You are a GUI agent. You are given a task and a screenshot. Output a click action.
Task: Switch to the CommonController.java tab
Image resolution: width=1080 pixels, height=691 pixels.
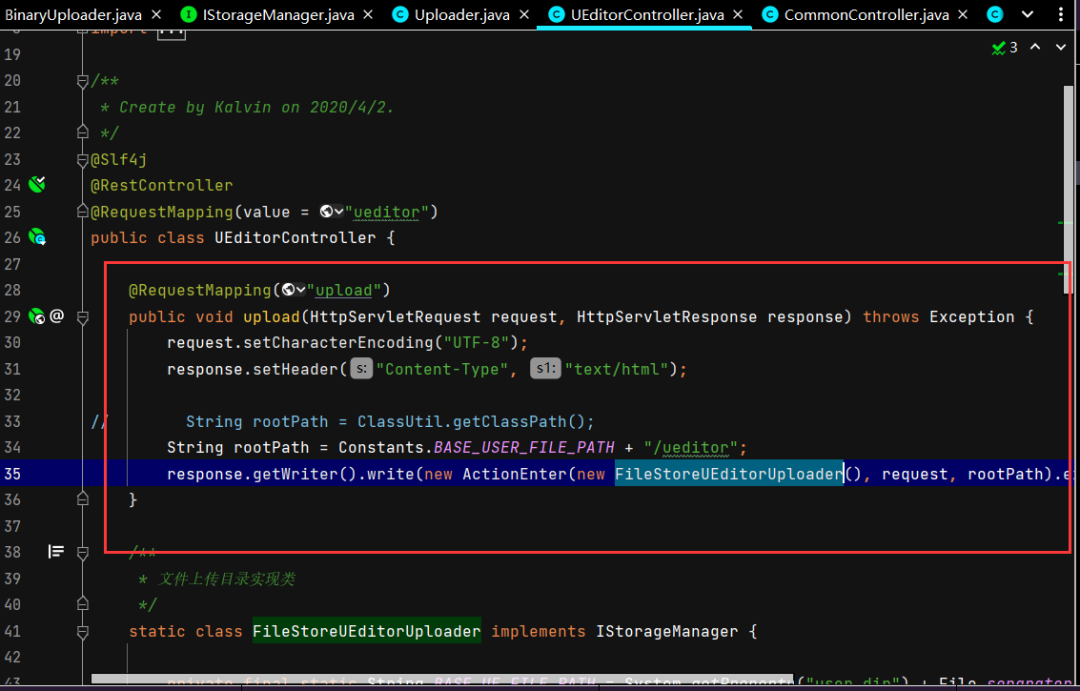[x=865, y=15]
